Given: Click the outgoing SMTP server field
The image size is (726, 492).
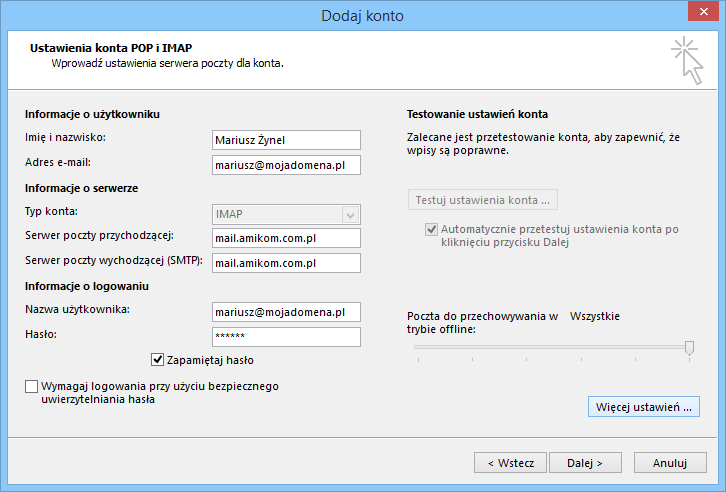Looking at the screenshot, I should point(286,263).
